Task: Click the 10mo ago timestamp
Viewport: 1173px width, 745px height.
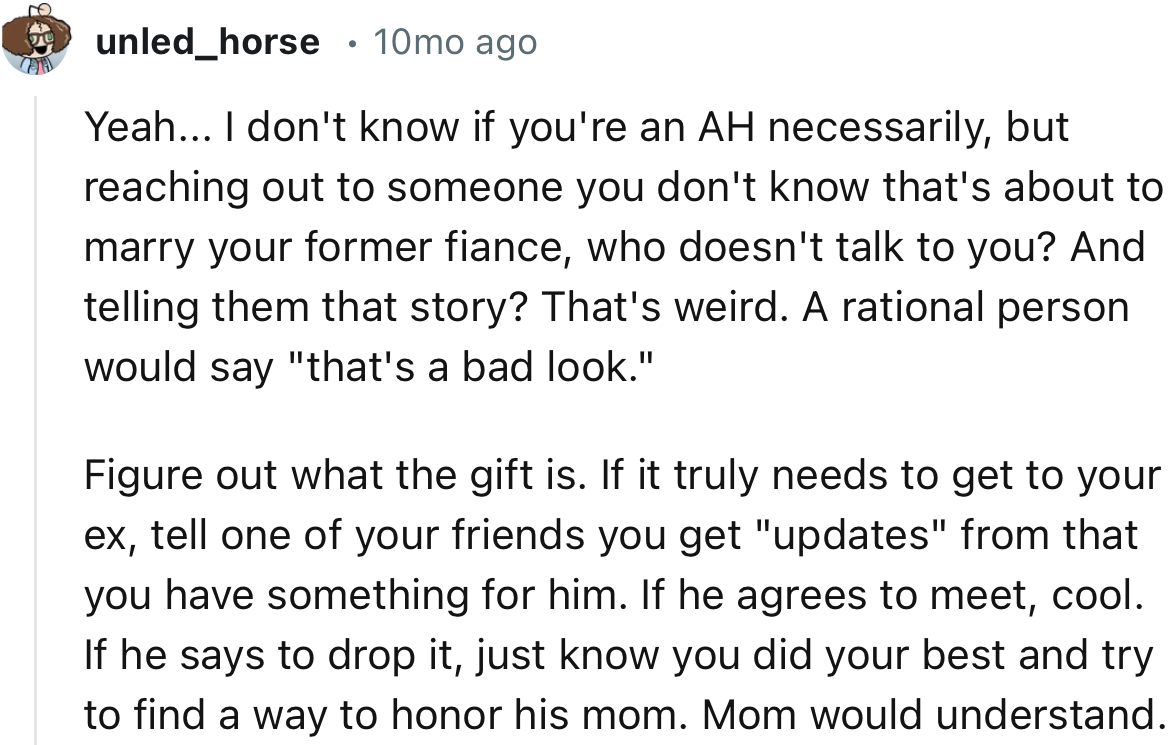Action: point(455,42)
